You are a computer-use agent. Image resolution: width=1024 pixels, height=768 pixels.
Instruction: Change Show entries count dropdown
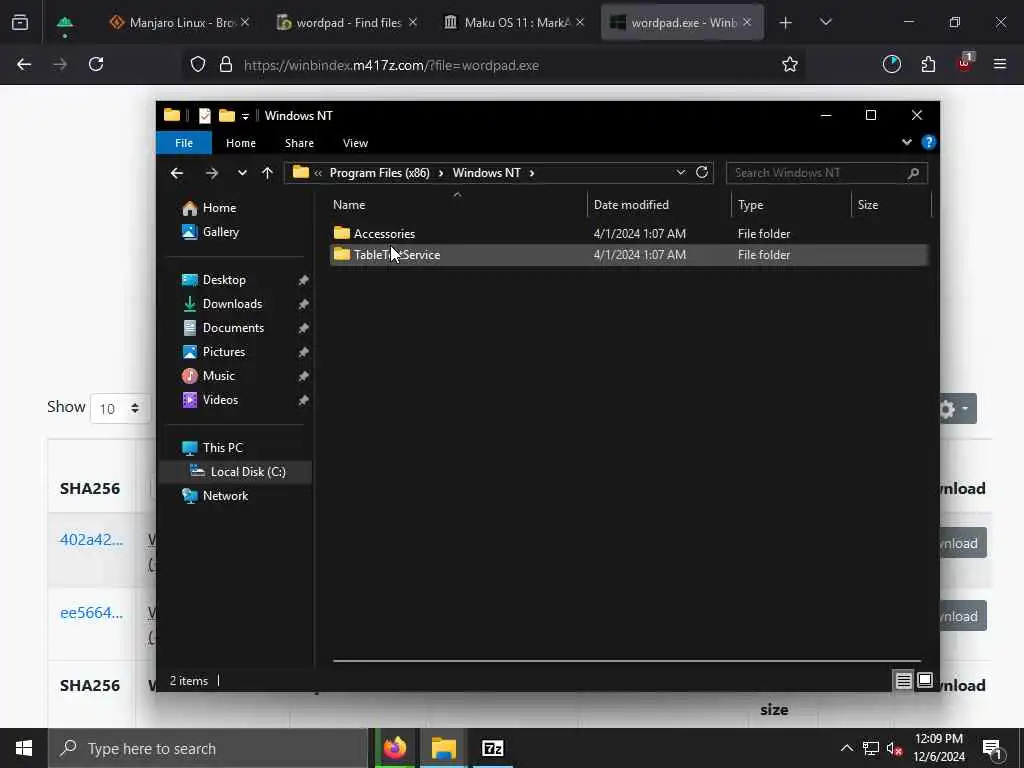tap(120, 409)
